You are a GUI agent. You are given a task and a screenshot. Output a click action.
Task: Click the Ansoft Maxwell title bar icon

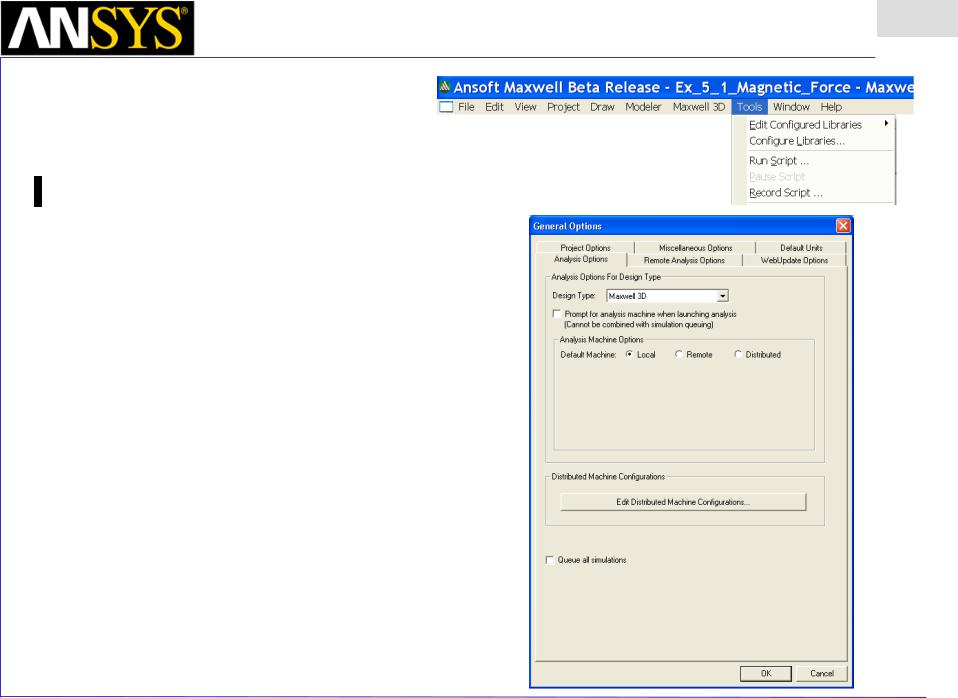445,87
